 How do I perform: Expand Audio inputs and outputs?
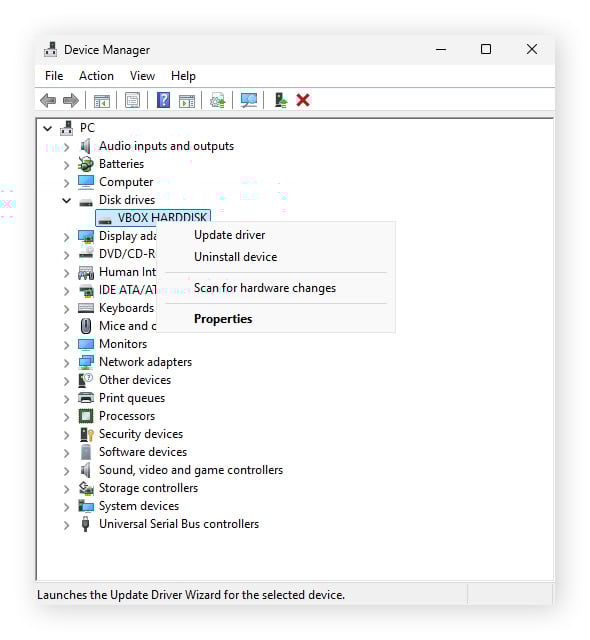pos(67,147)
